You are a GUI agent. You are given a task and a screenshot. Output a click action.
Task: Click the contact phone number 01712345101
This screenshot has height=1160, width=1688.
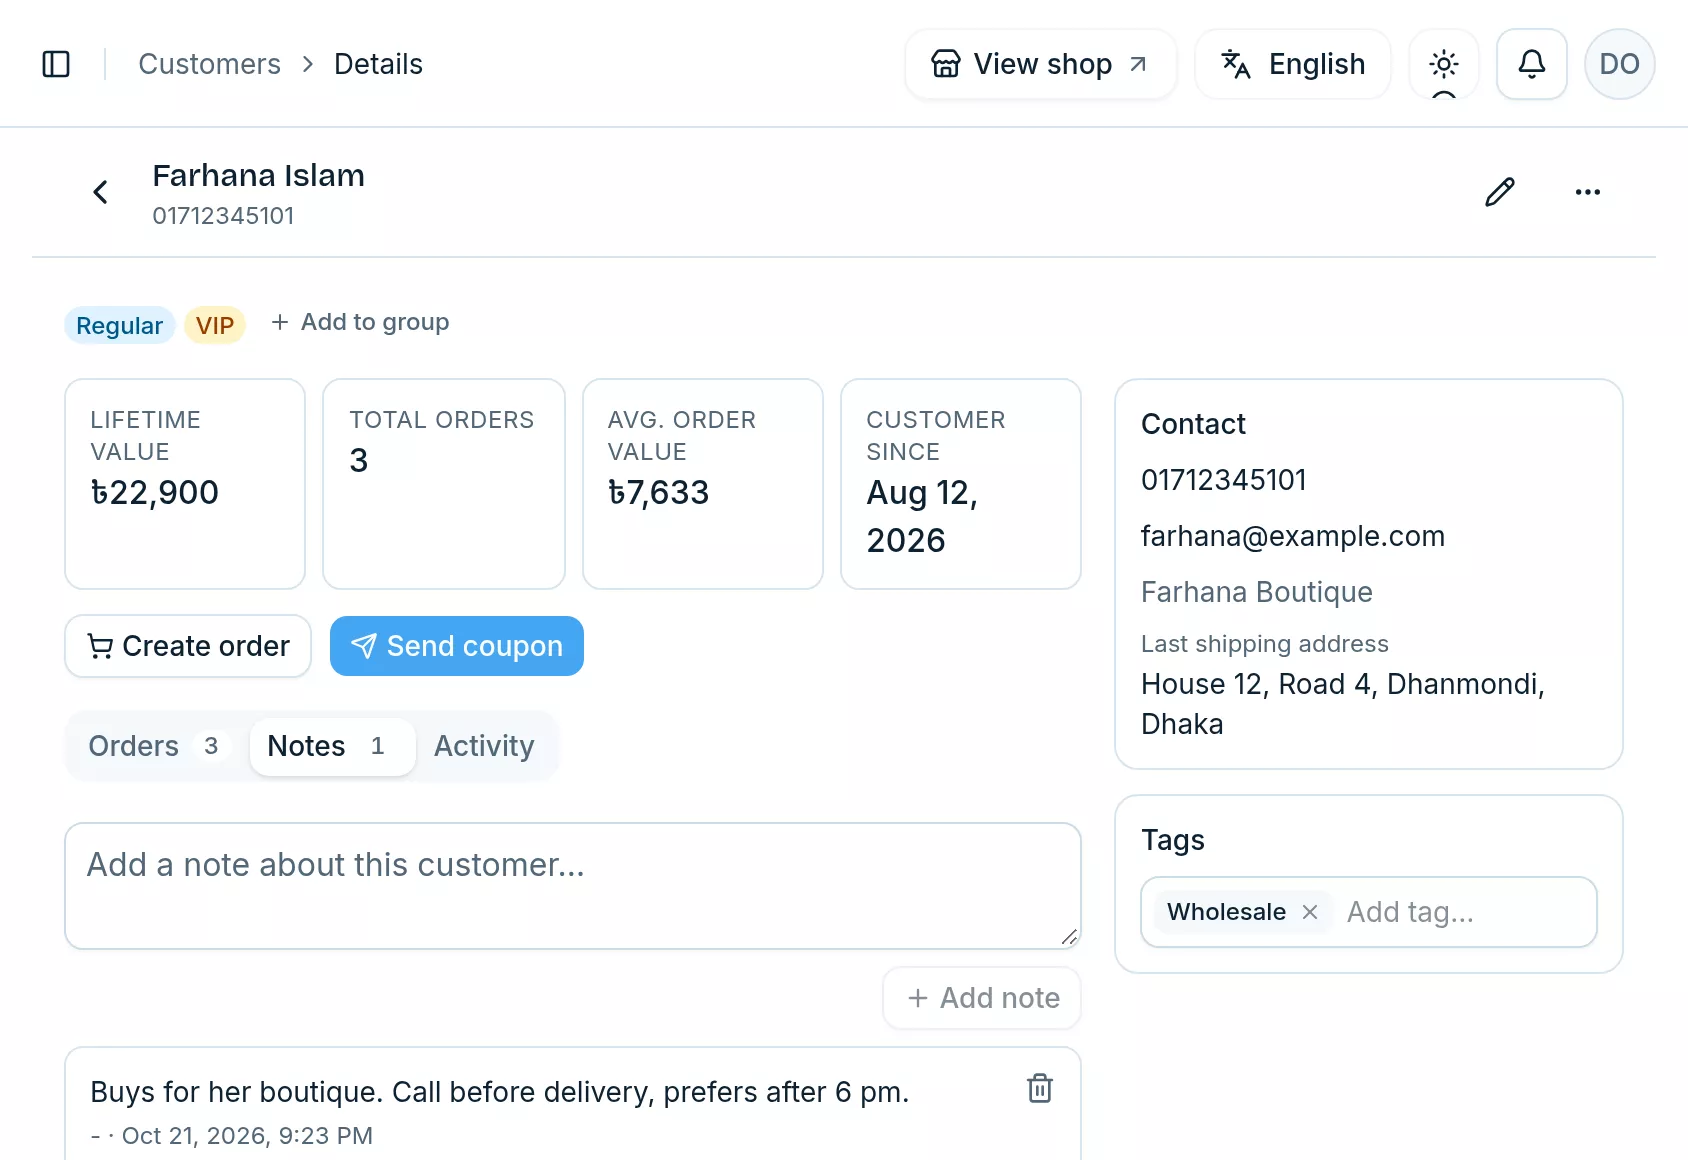(x=1224, y=480)
